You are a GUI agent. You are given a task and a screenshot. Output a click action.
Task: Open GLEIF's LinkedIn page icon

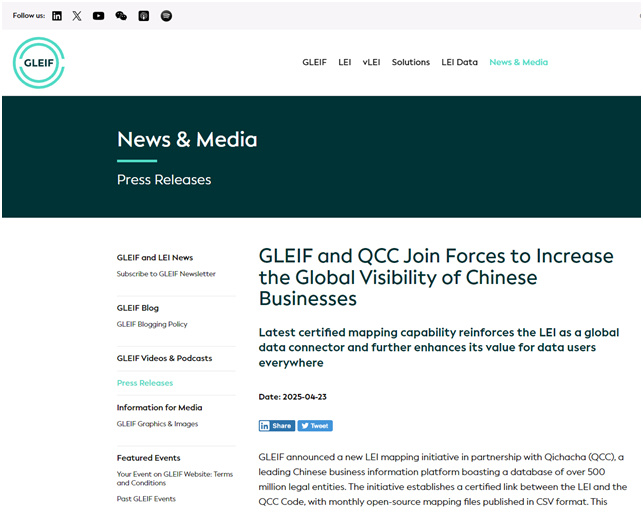(x=57, y=16)
